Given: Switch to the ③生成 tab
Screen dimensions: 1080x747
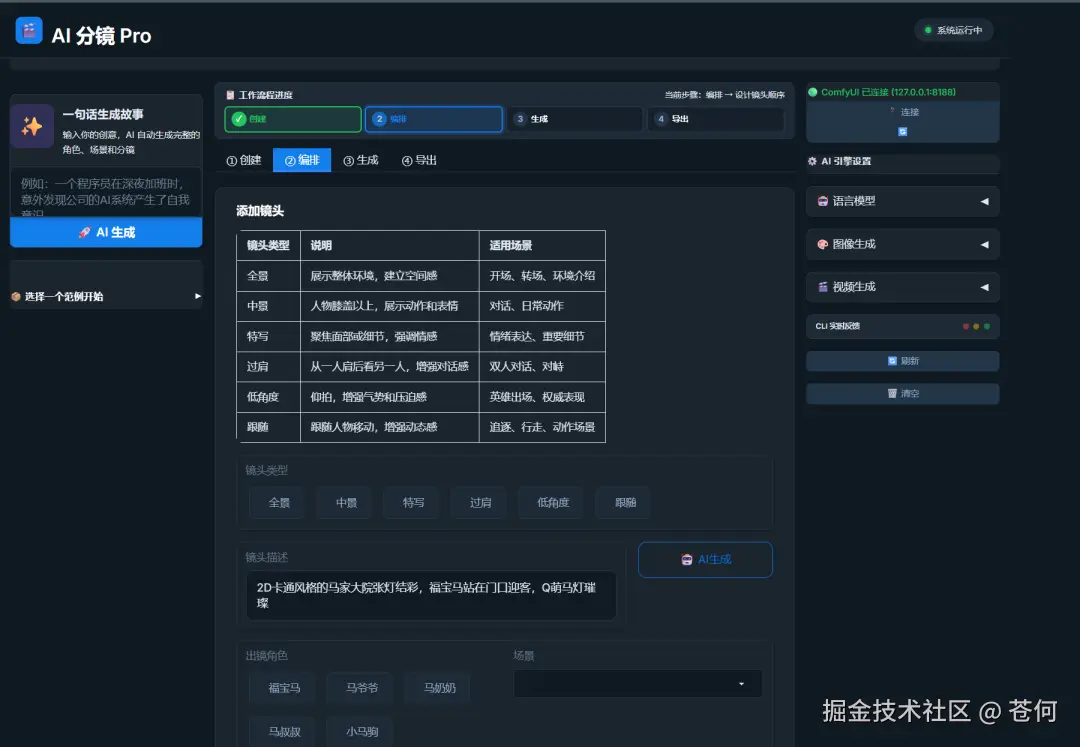Looking at the screenshot, I should point(361,159).
